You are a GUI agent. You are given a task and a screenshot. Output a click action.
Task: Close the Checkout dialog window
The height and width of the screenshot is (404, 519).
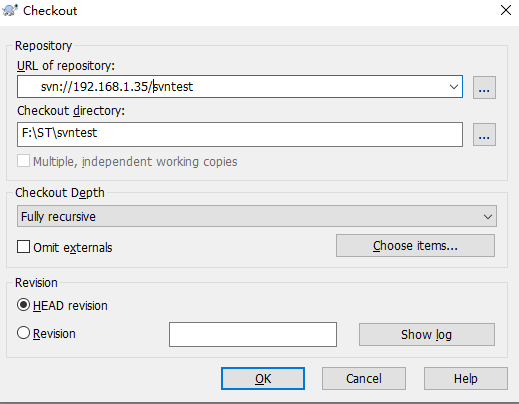pyautogui.click(x=506, y=10)
